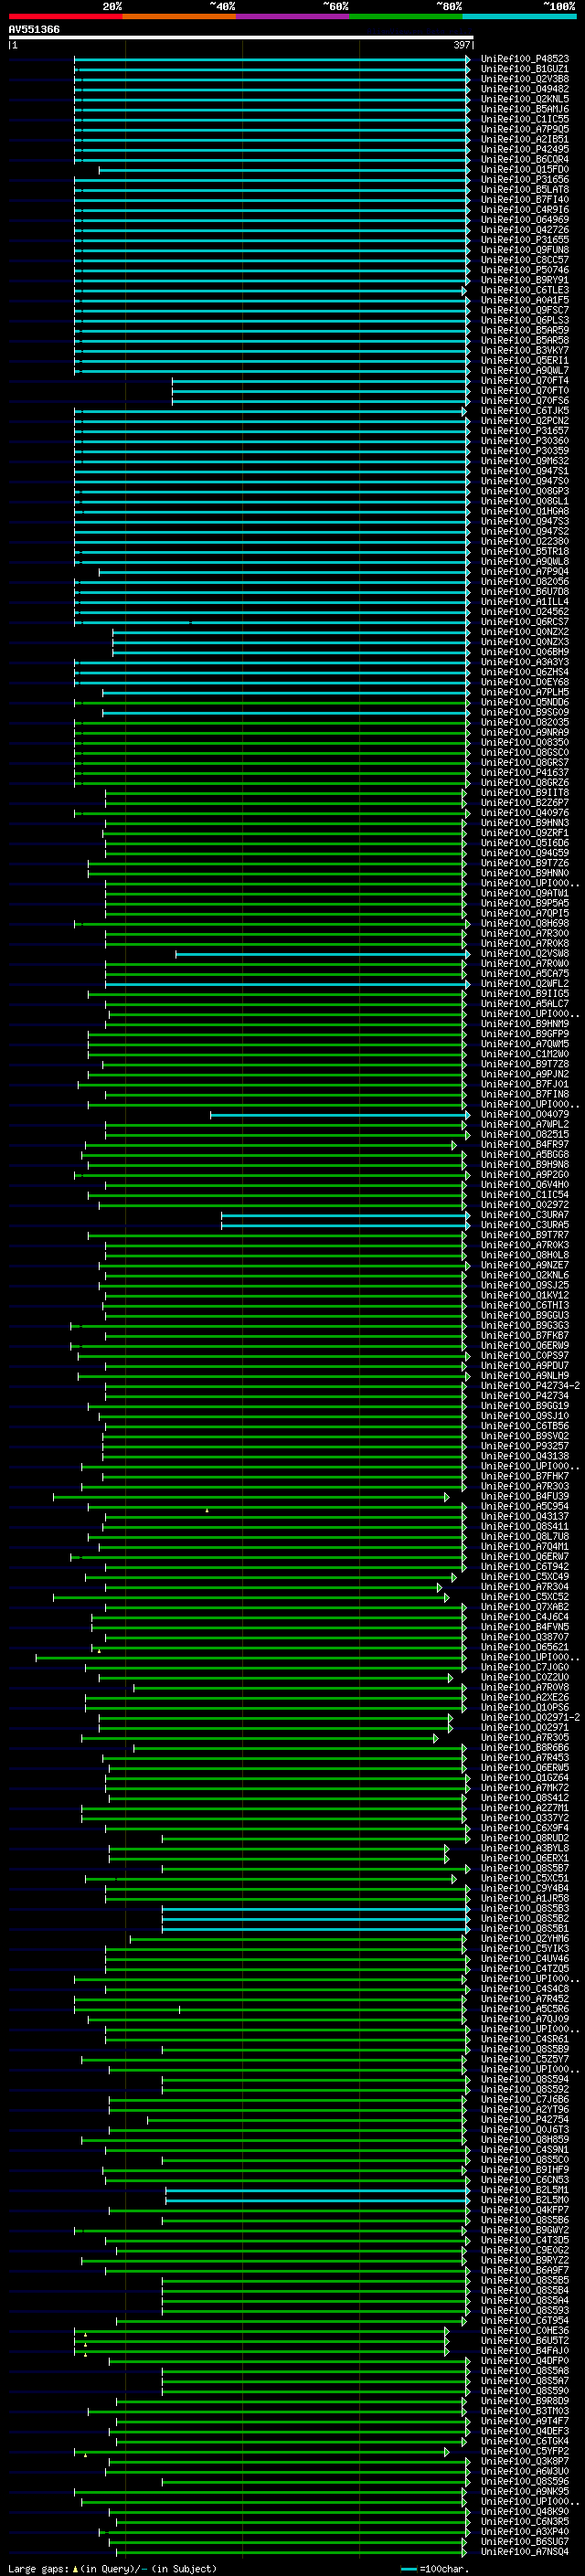Select subject label UniRef100_B9T7R7
Image resolution: width=585 pixels, height=2576 pixels.
coord(524,1235)
